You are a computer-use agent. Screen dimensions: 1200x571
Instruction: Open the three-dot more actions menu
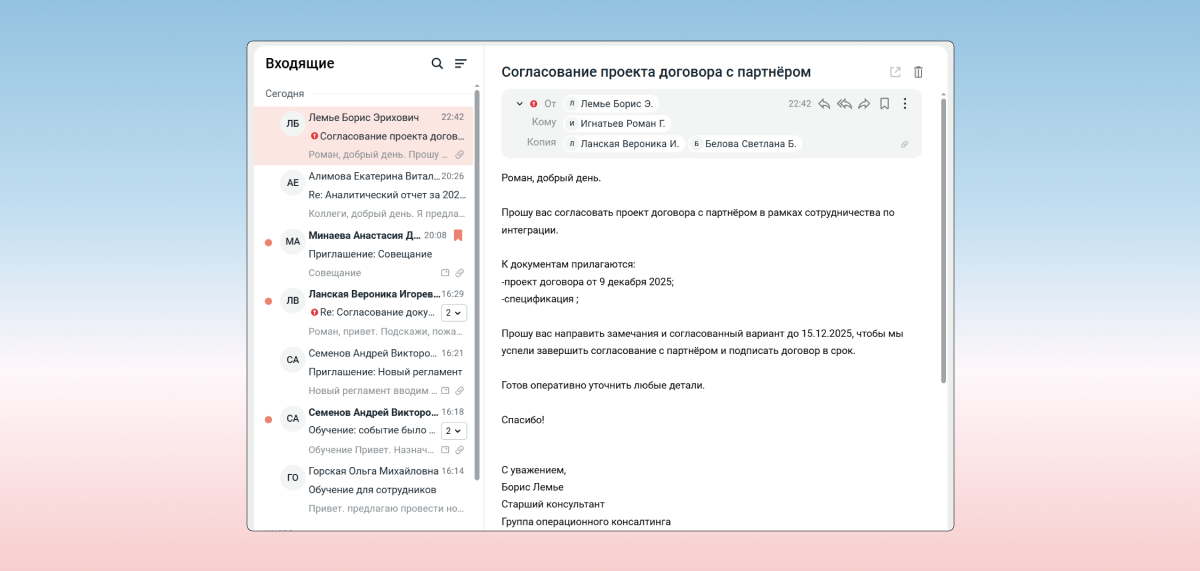(x=905, y=104)
